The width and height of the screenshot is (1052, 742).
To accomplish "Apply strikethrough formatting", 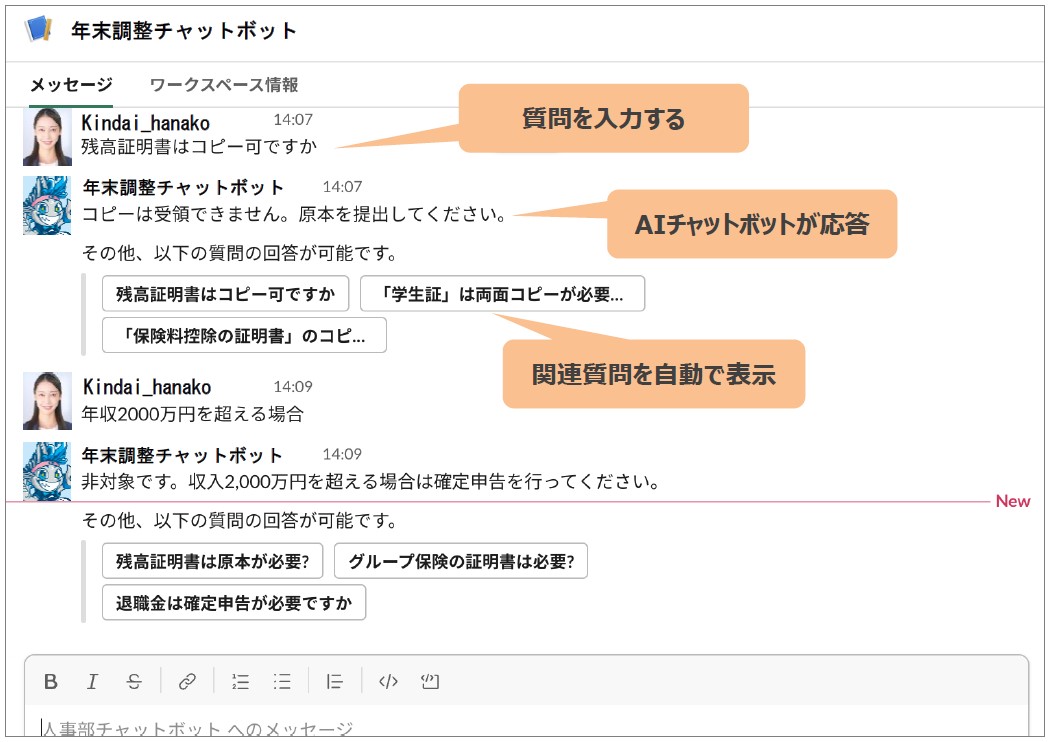I will [x=133, y=681].
